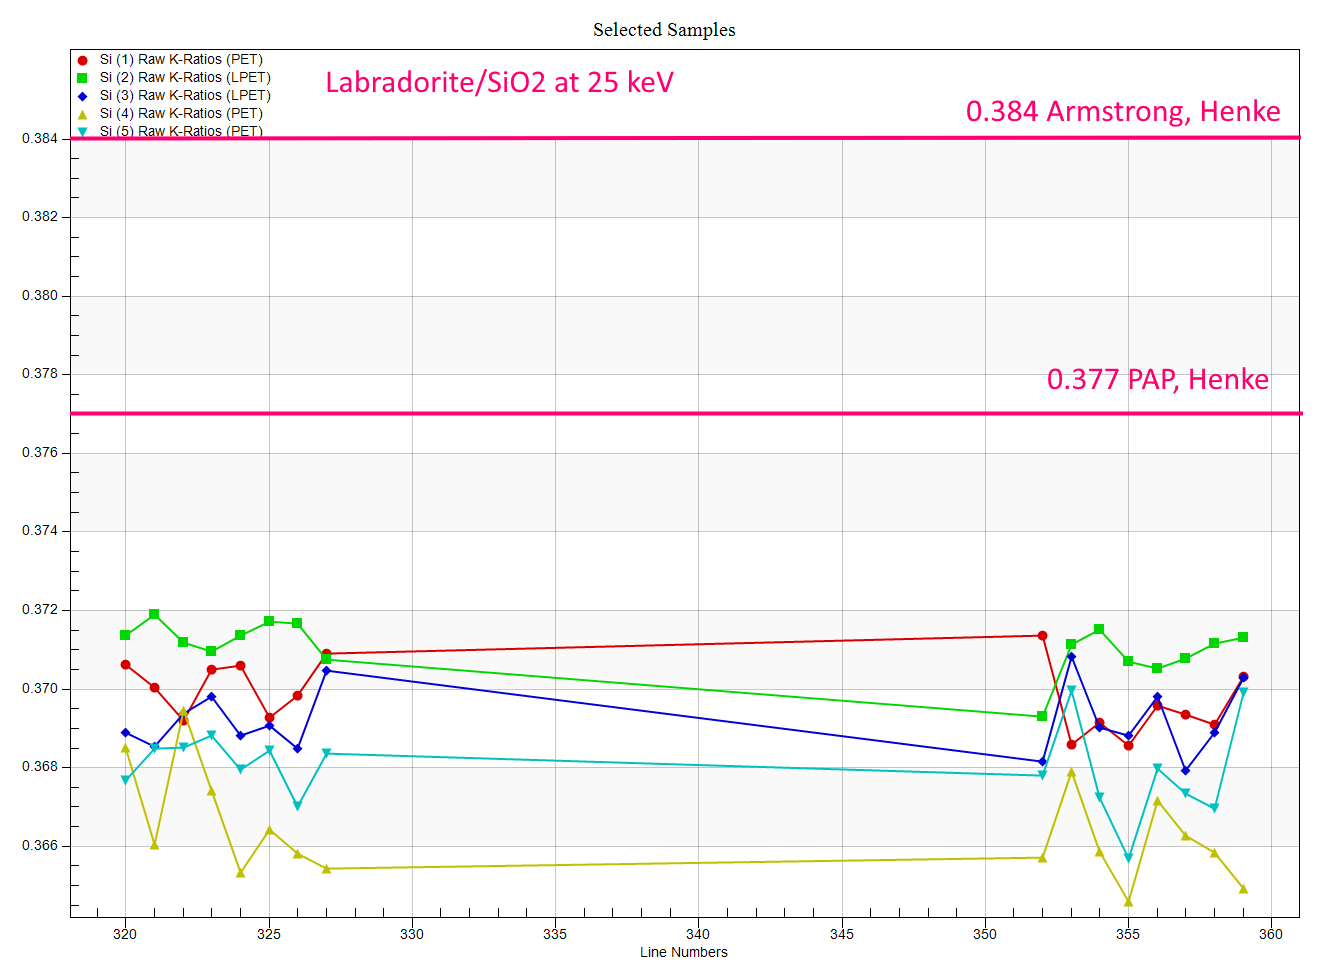Click the 0.384 y-axis tick label
This screenshot has height=962, width=1329.
coord(40,138)
